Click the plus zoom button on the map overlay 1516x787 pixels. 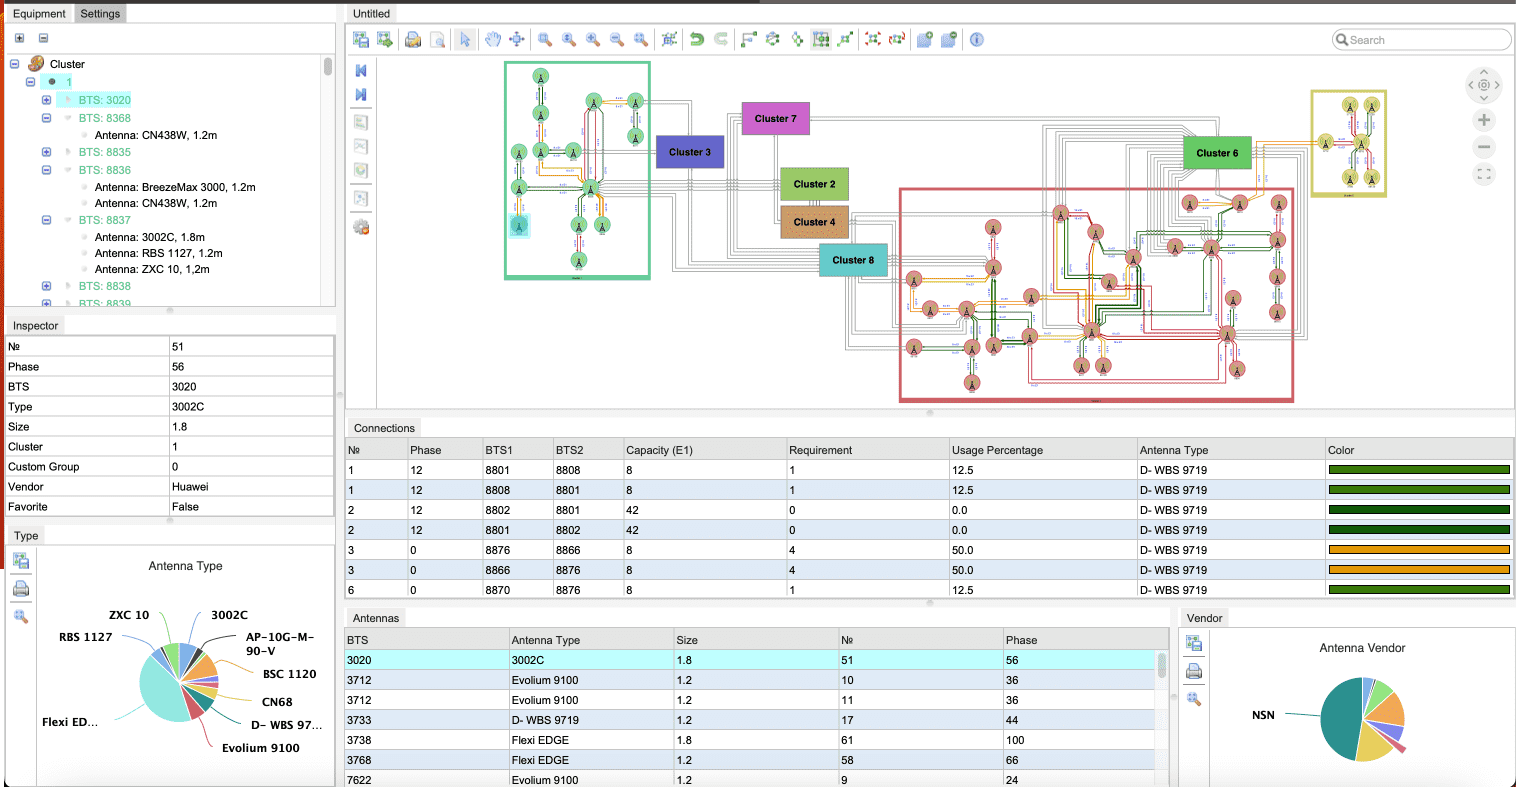pos(1484,119)
